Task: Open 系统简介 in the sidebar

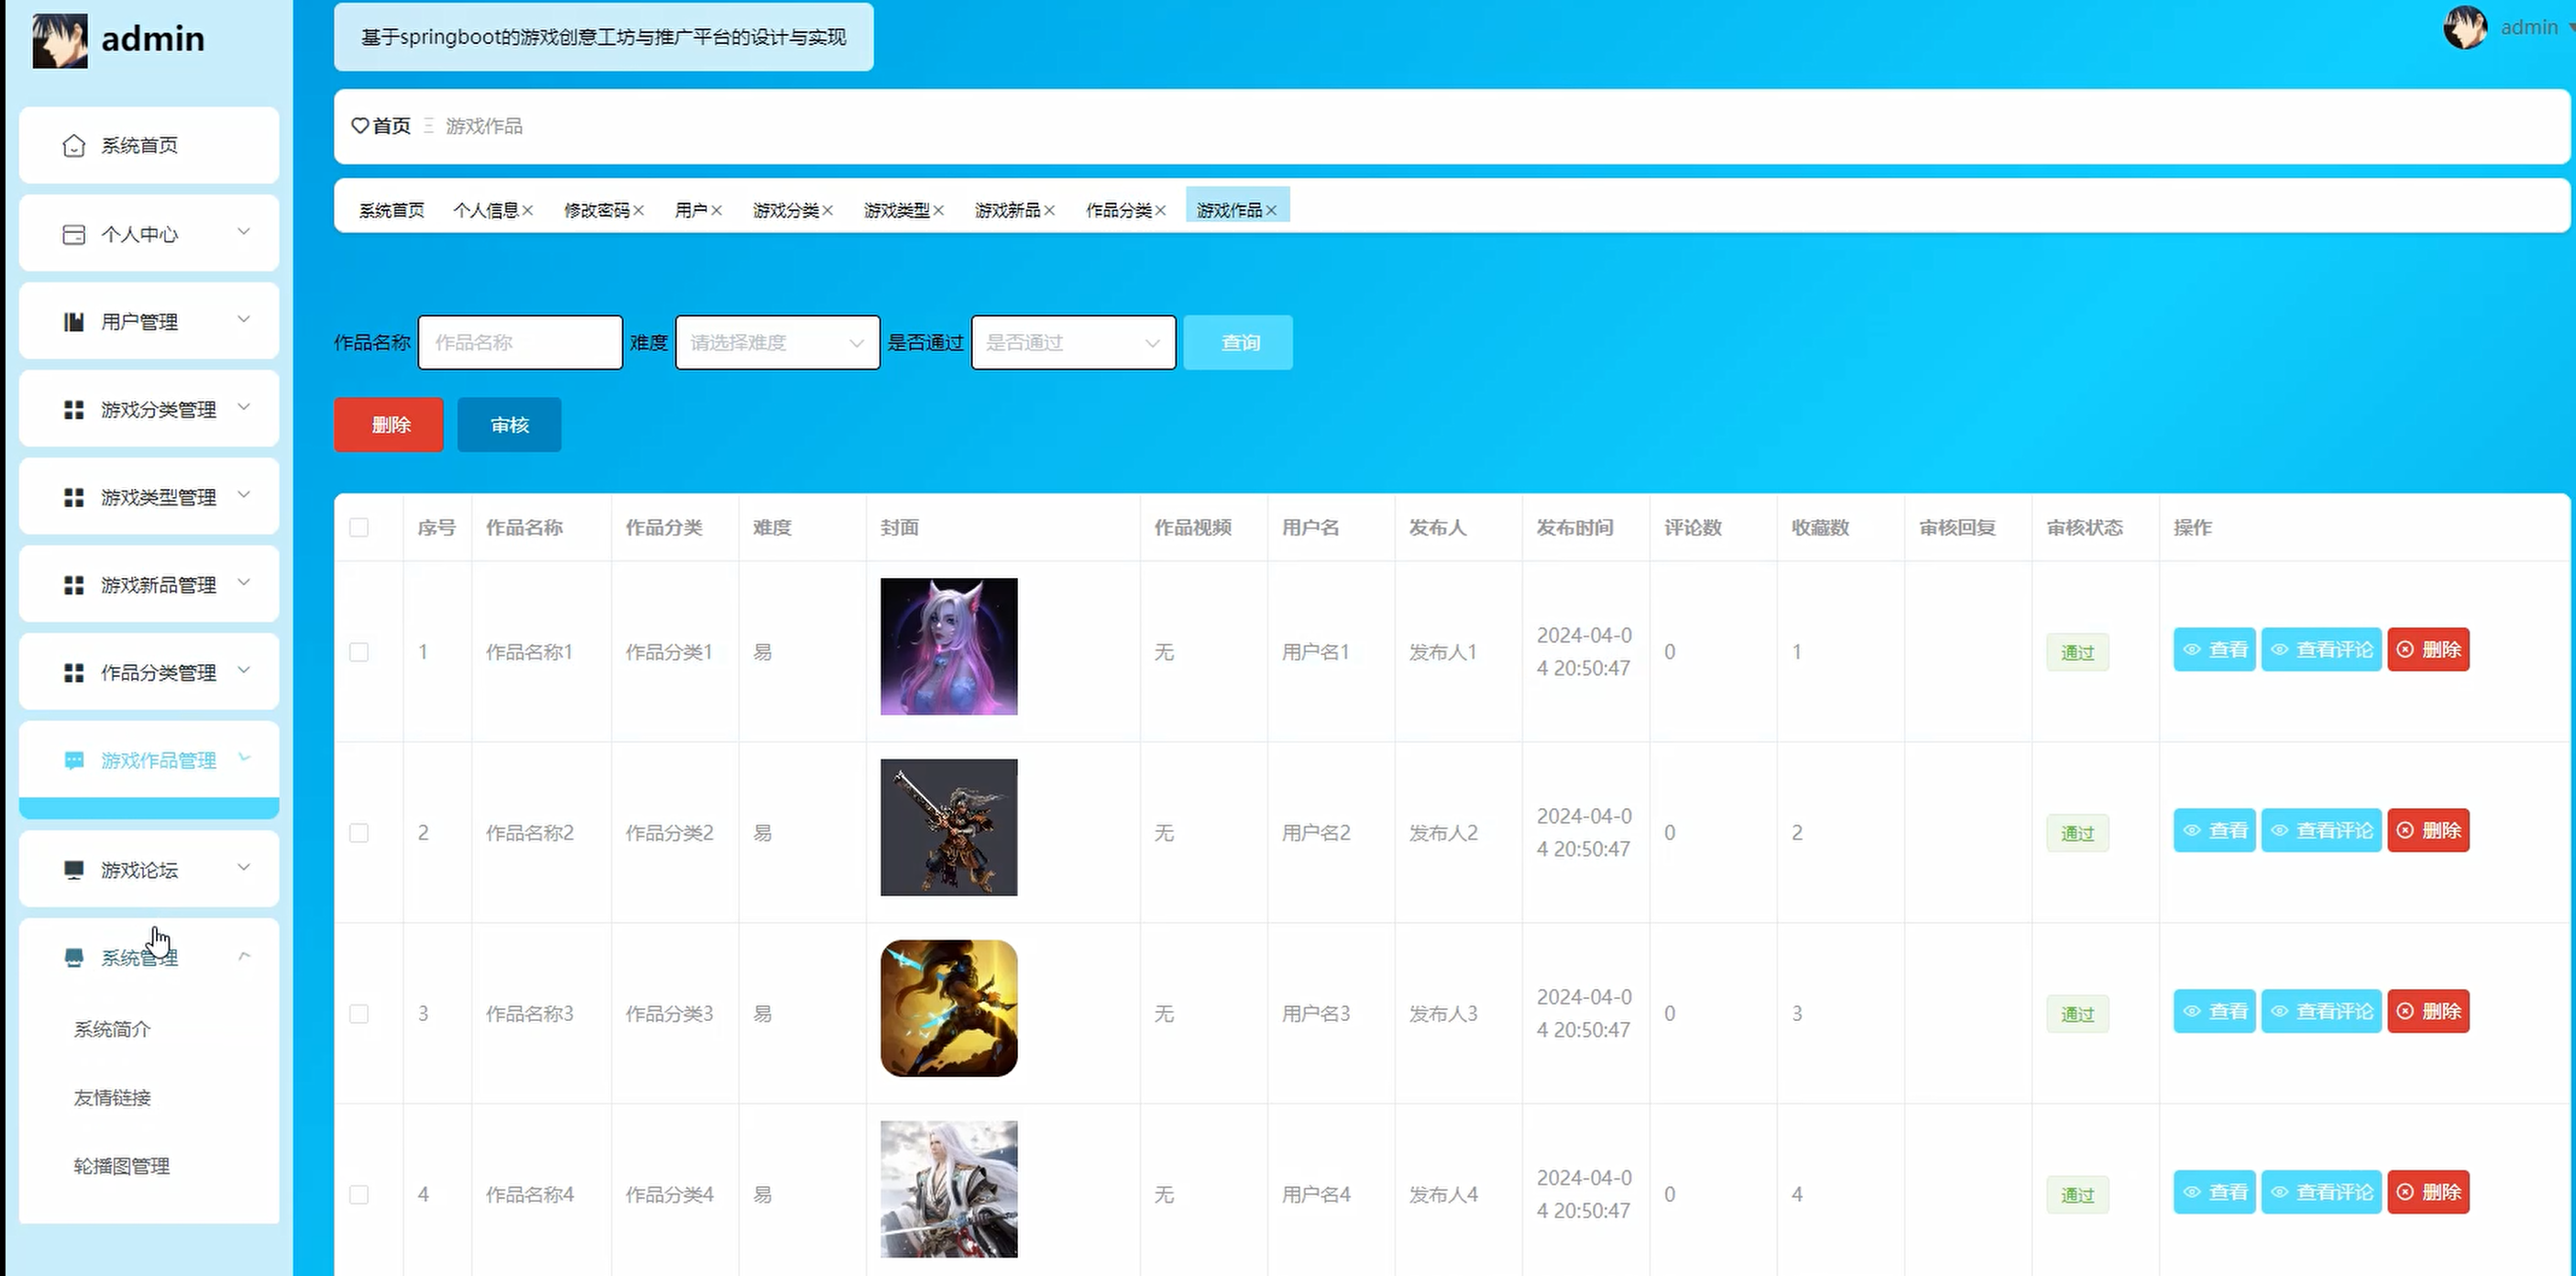Action: [x=112, y=1030]
